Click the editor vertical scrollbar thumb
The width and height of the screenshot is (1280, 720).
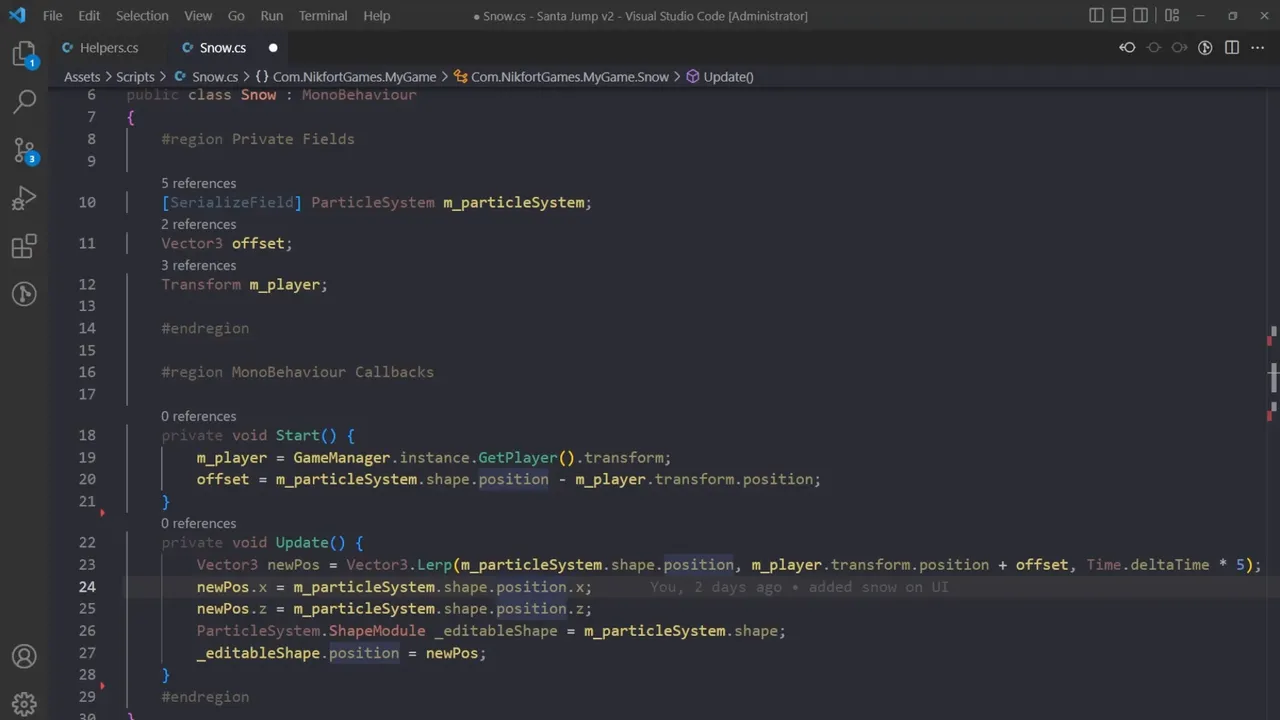tap(1274, 377)
